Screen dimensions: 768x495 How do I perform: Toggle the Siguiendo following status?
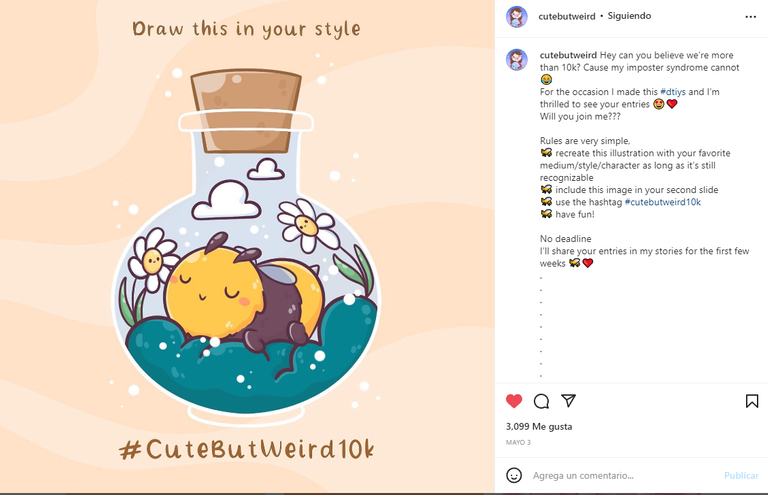629,16
